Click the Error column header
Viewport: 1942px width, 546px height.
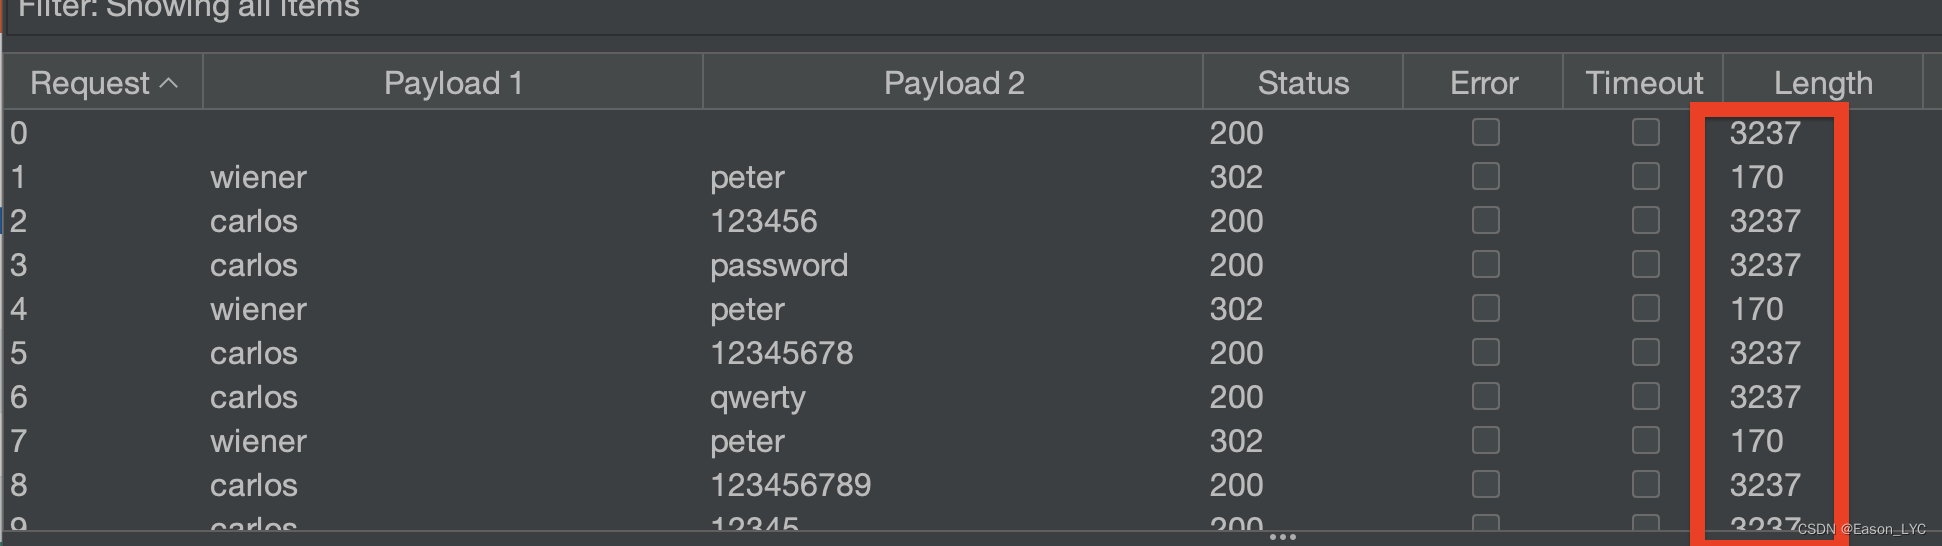(1484, 83)
